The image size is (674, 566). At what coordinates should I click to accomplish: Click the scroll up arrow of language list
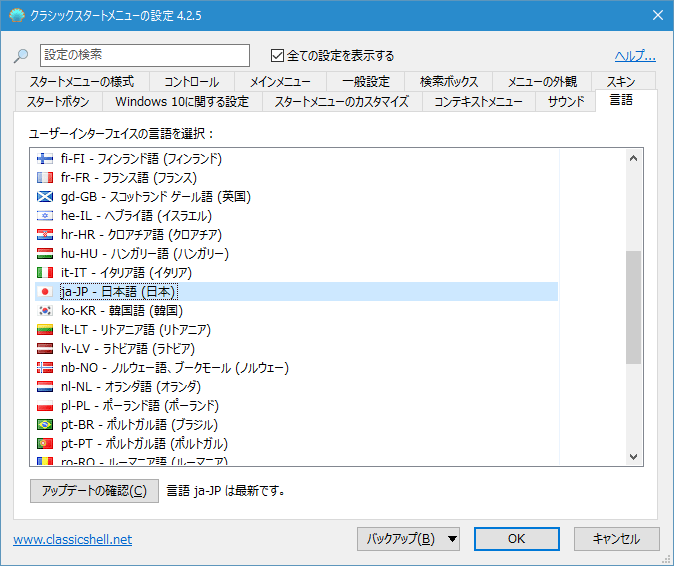(633, 158)
